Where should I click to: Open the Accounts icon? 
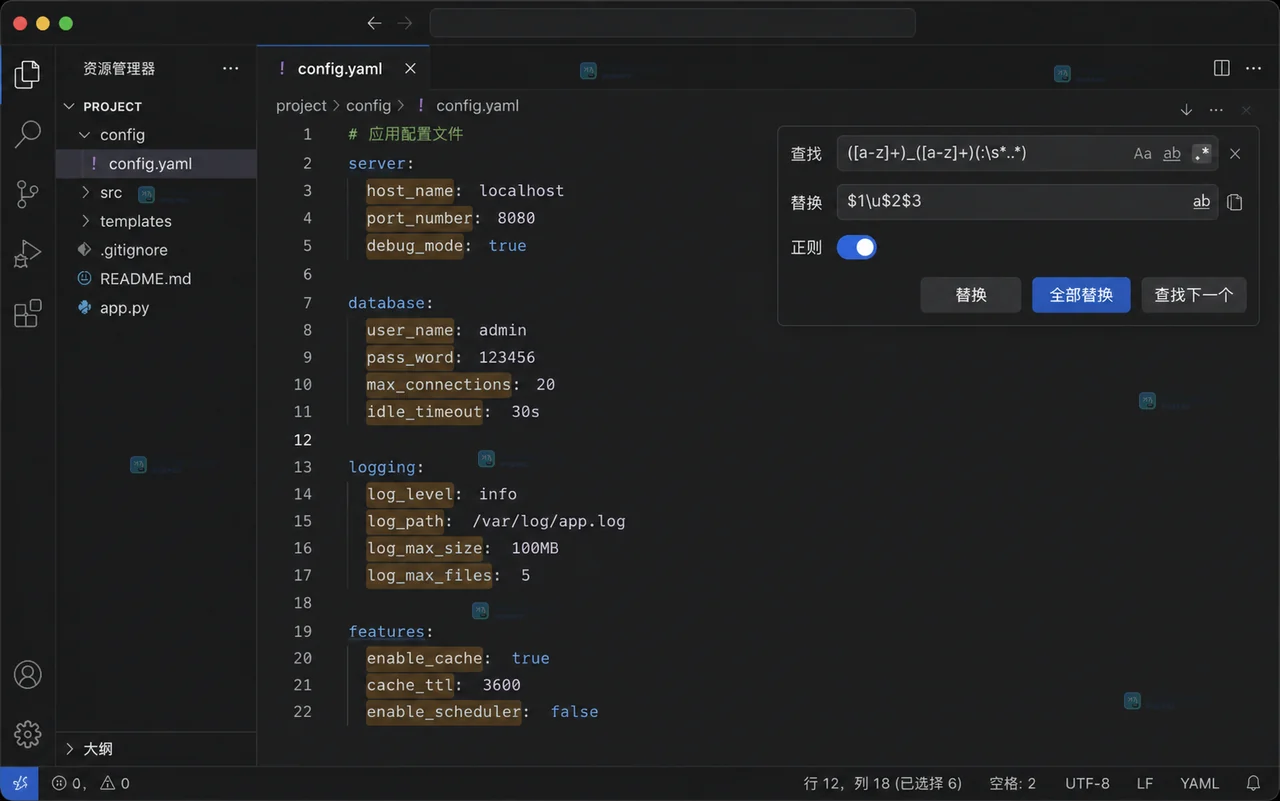click(28, 674)
